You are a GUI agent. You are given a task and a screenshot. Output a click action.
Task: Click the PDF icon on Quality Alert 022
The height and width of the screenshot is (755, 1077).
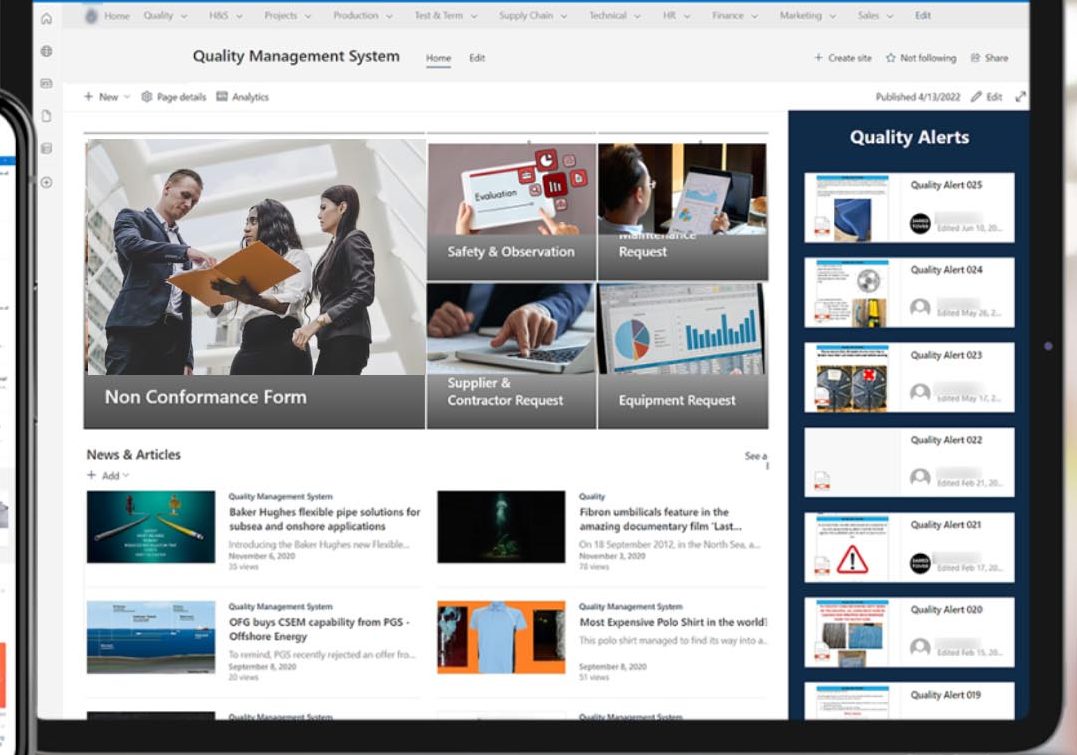click(821, 480)
